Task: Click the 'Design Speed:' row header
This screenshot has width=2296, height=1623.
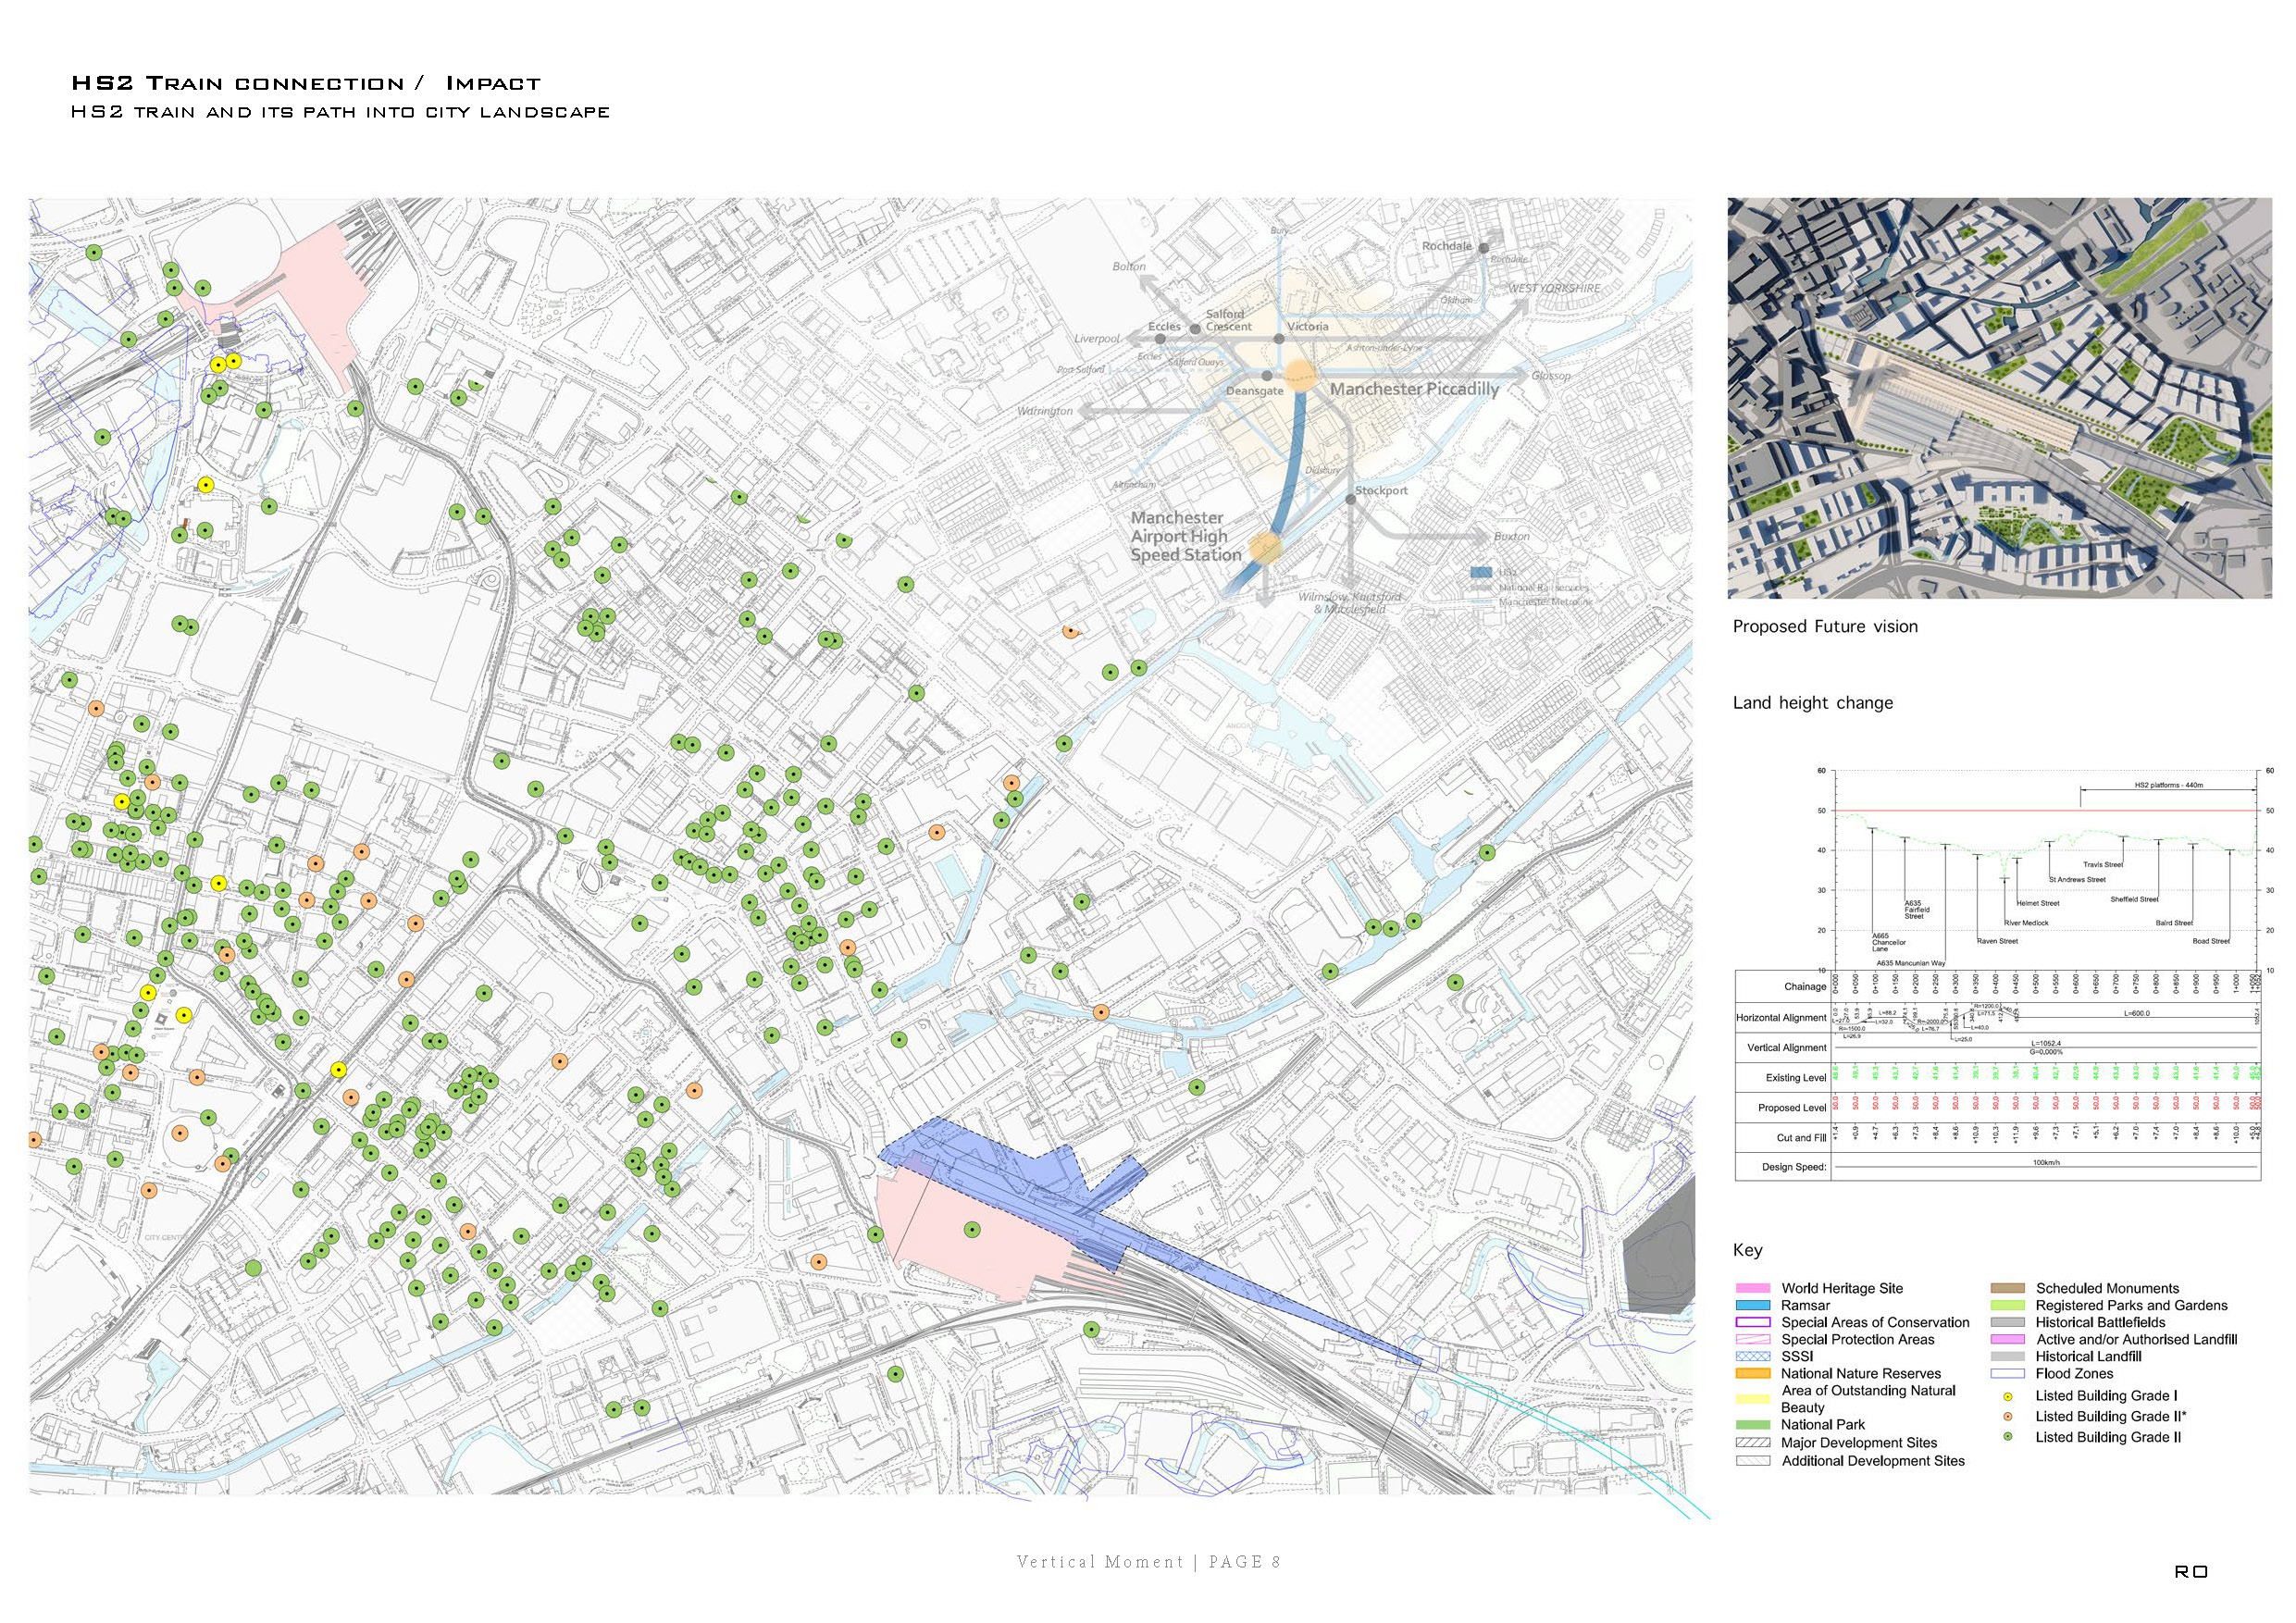Action: 1794,1167
